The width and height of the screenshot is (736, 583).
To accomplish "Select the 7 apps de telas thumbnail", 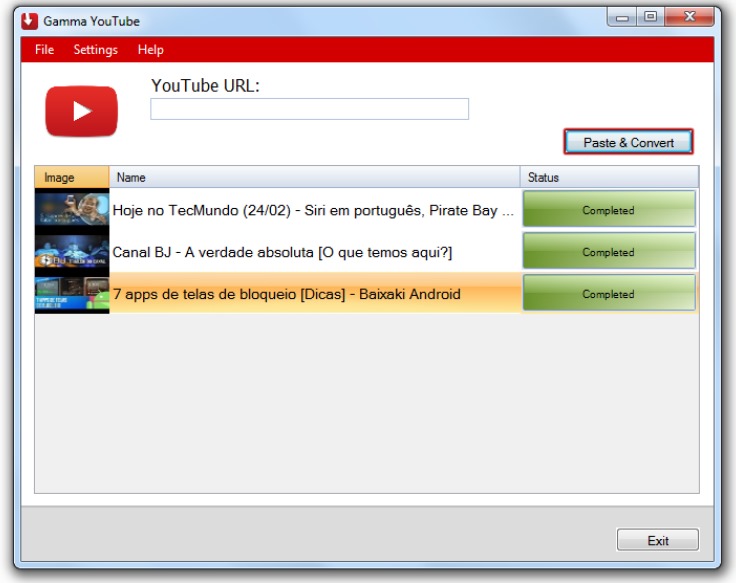I will (x=72, y=293).
